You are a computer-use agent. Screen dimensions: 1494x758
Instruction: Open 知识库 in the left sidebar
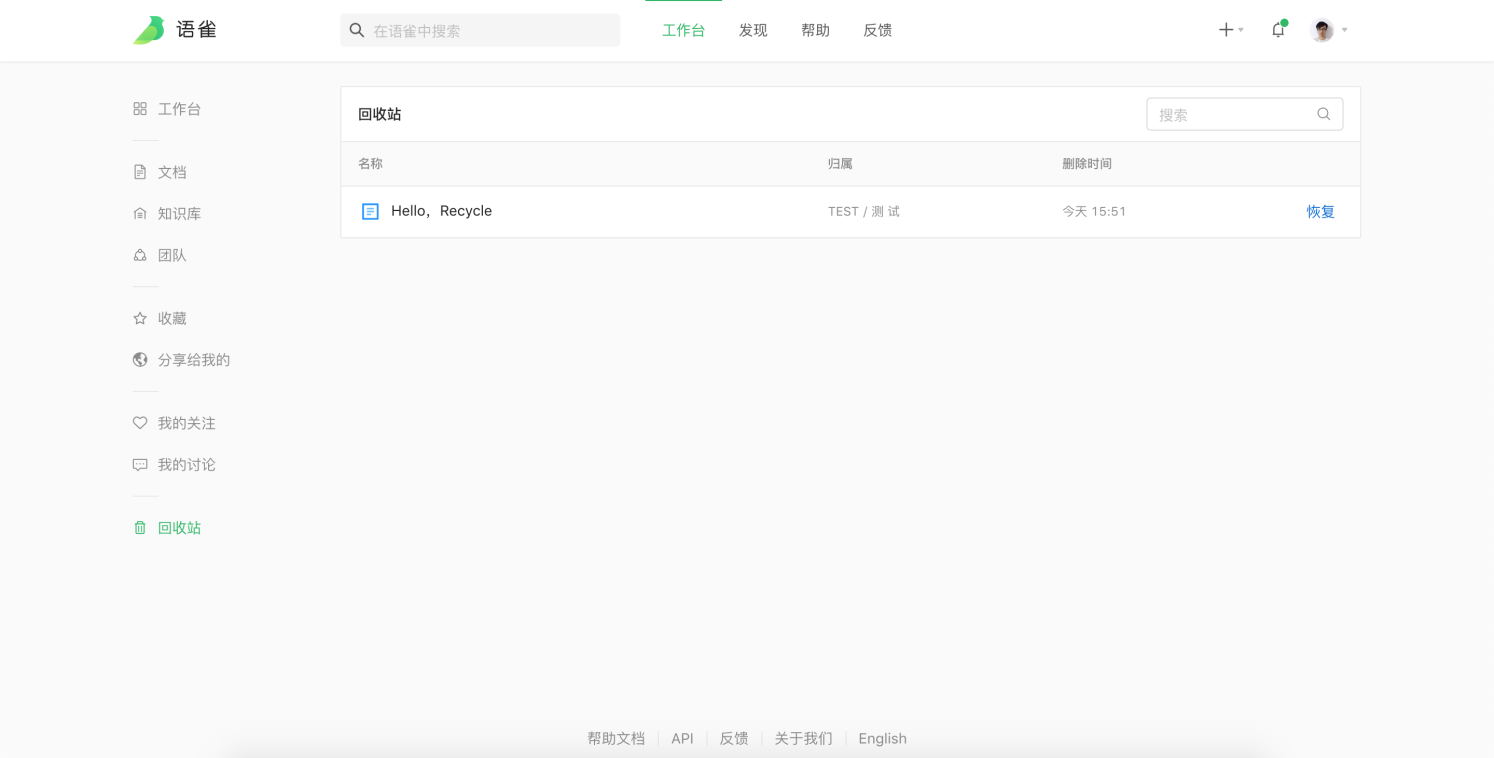tap(179, 214)
